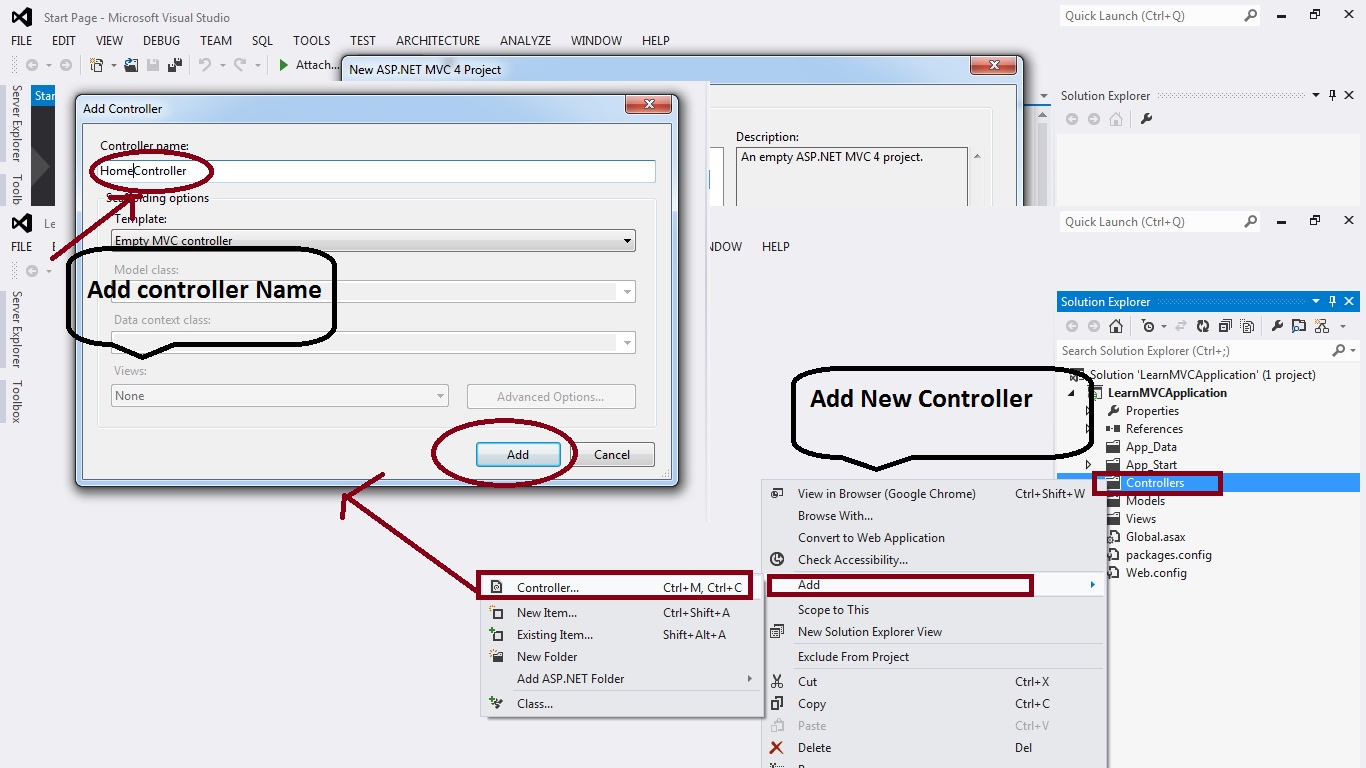Image resolution: width=1366 pixels, height=768 pixels.
Task: Open Views dropdown showing None
Action: pyautogui.click(x=280, y=396)
